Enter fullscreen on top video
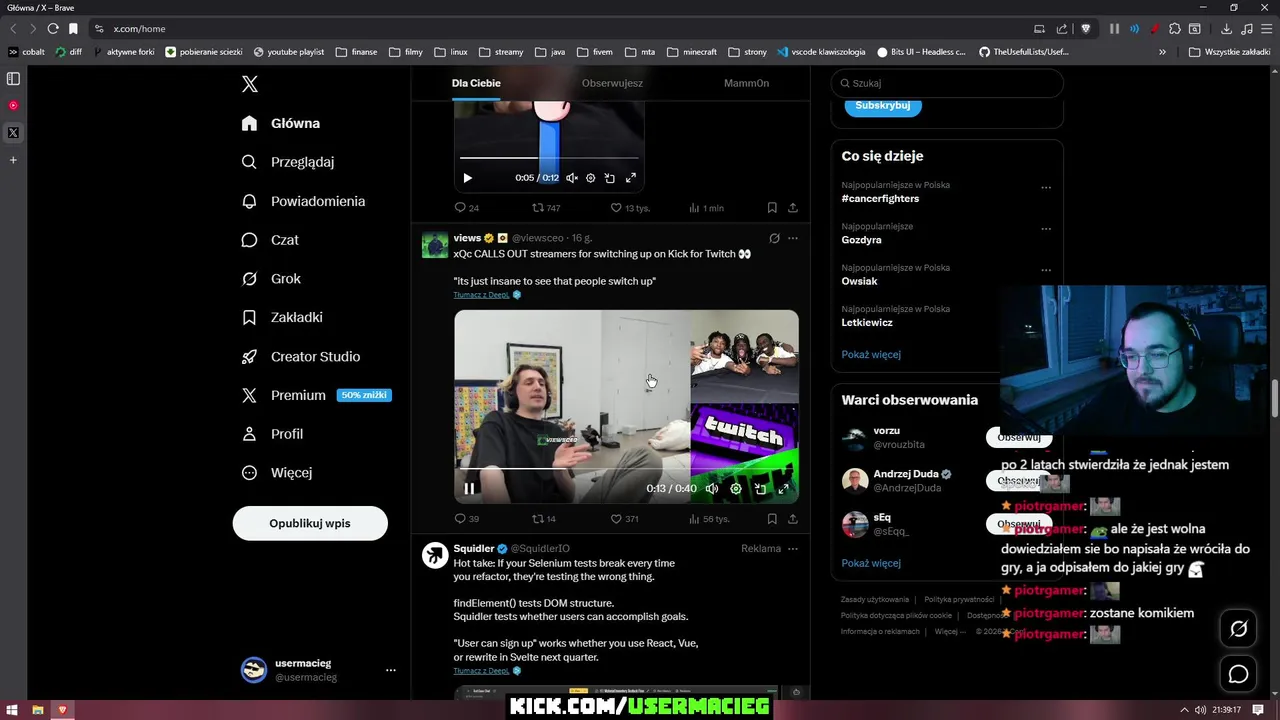 pyautogui.click(x=631, y=178)
